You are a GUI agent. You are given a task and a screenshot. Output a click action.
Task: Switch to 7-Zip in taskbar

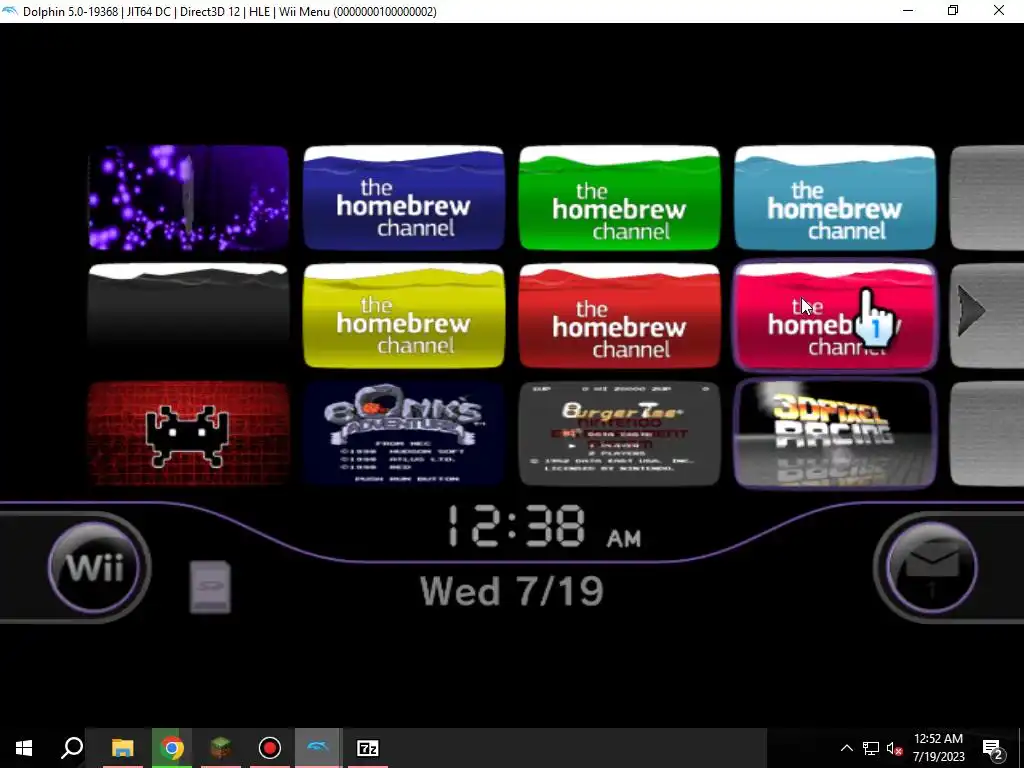click(368, 748)
